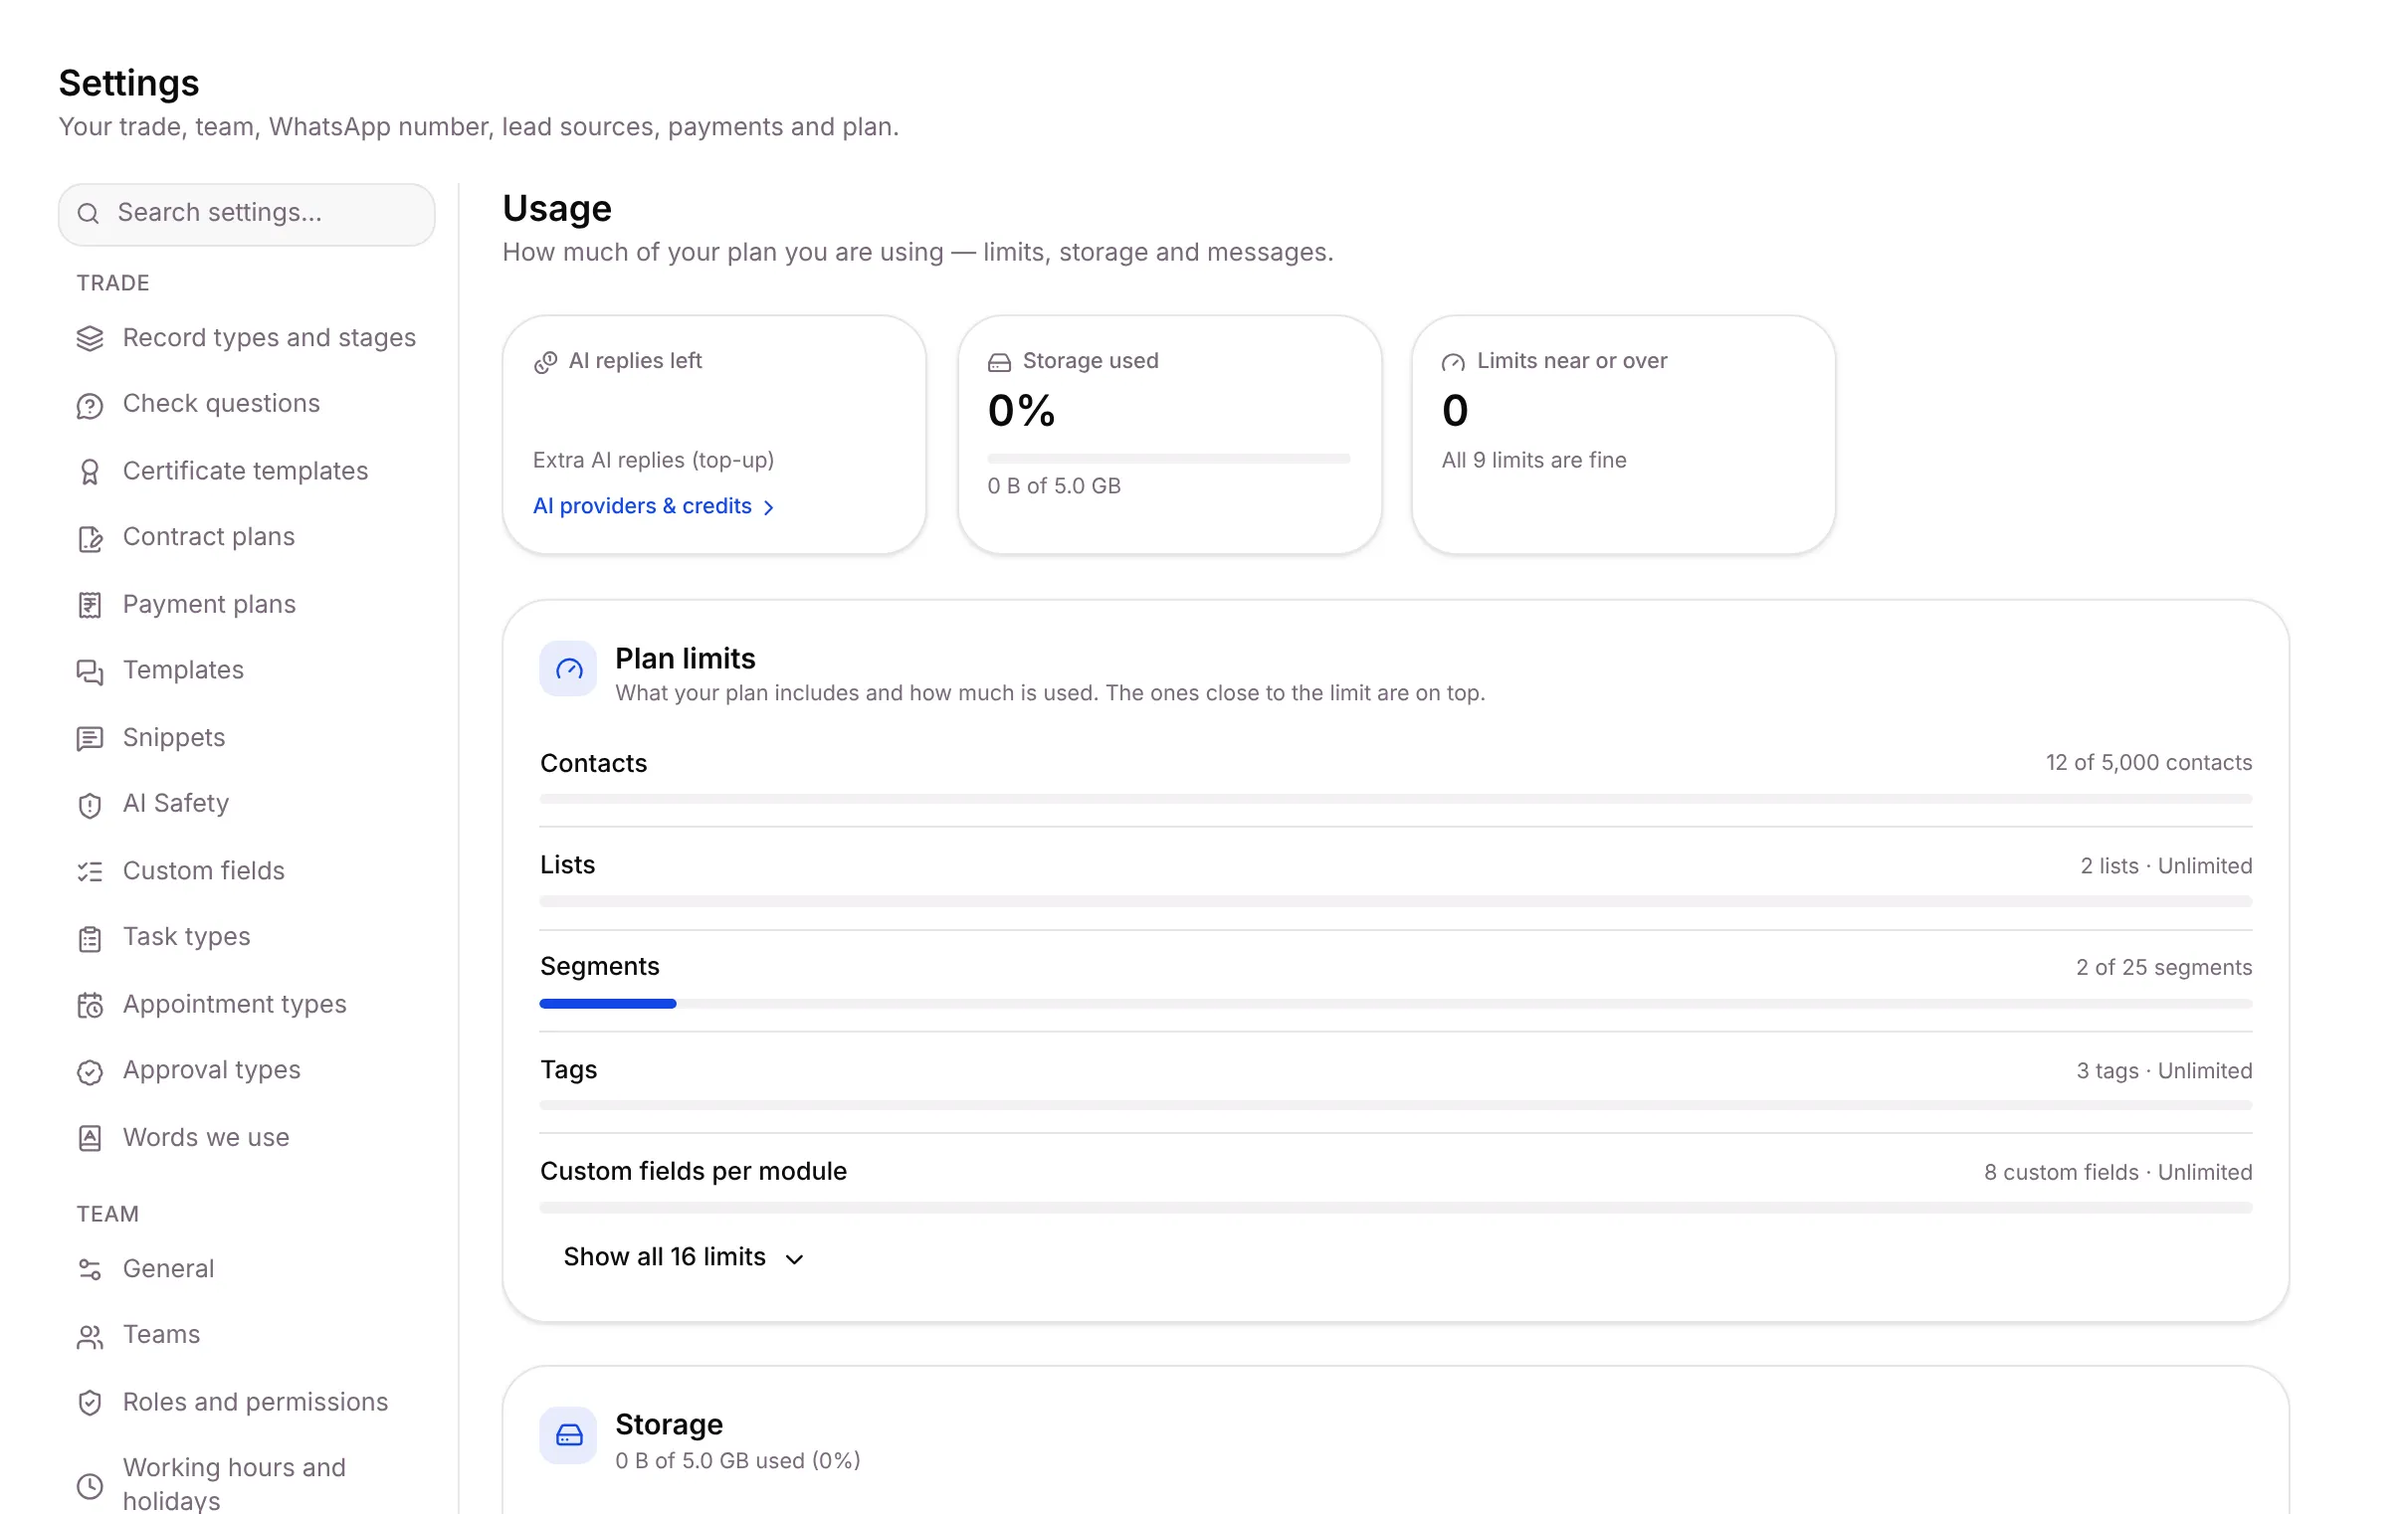Click the Record types and stages layers icon
The height and width of the screenshot is (1514, 2408).
pyautogui.click(x=90, y=339)
